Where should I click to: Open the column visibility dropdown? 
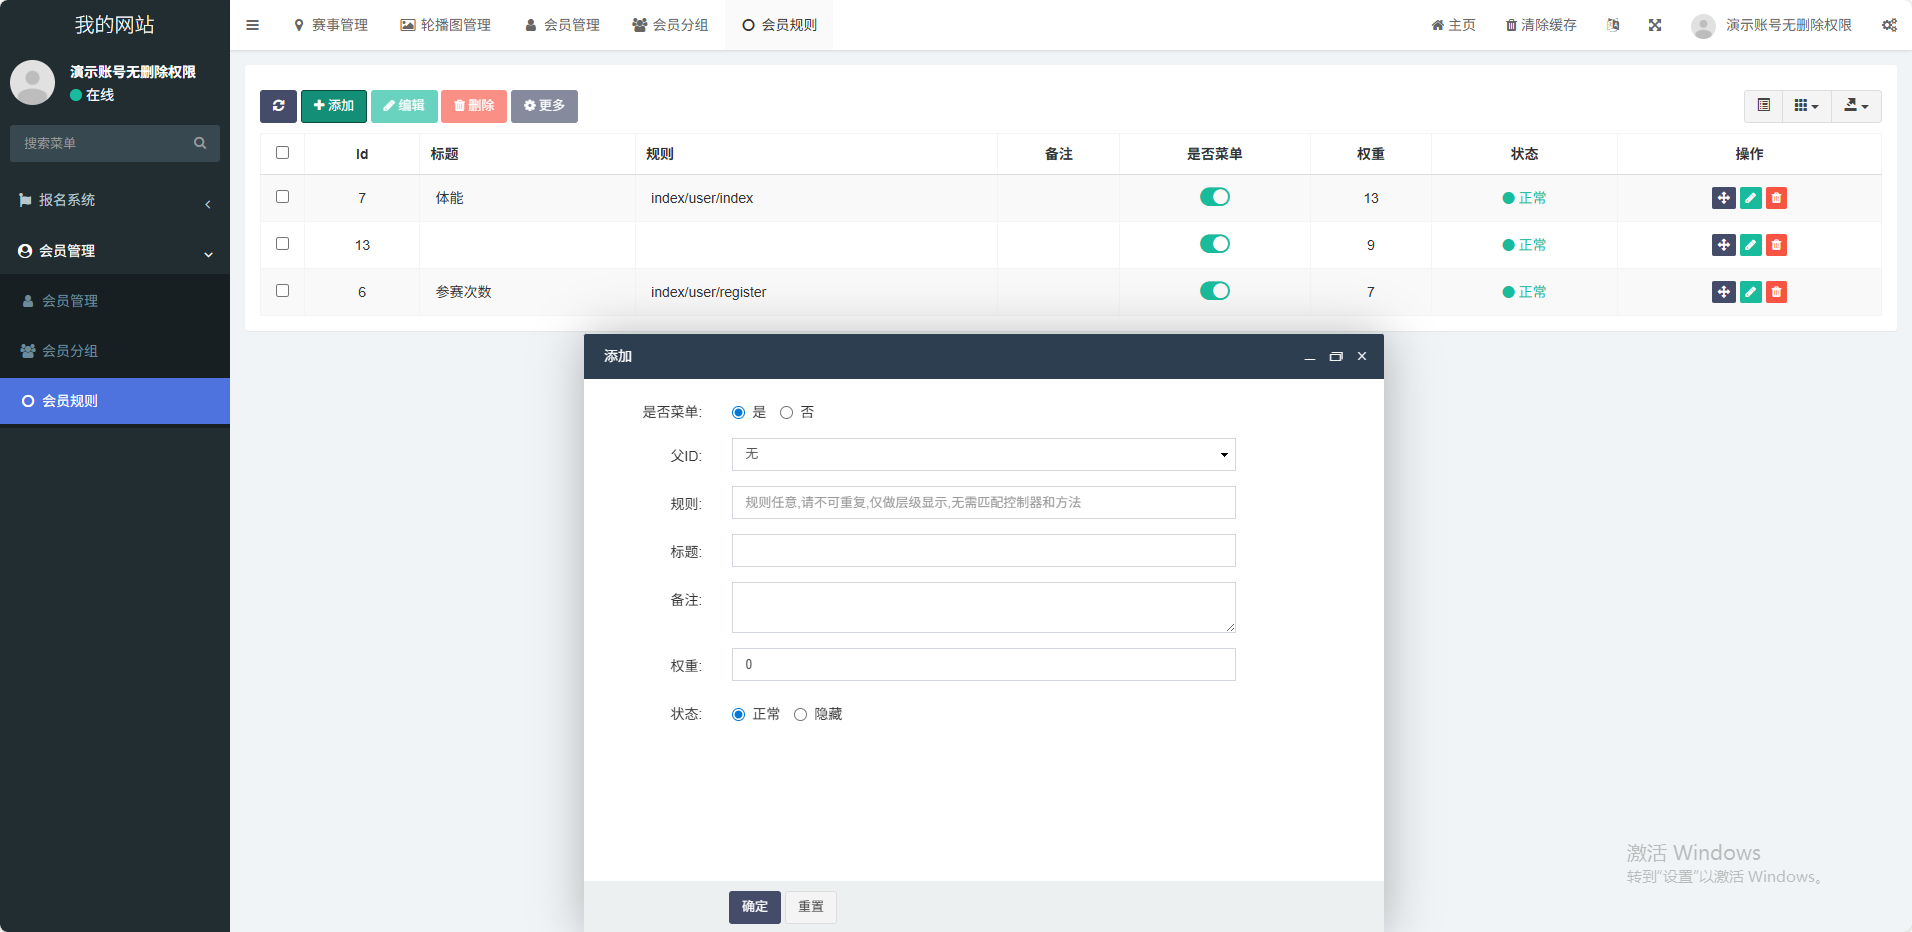point(1806,106)
